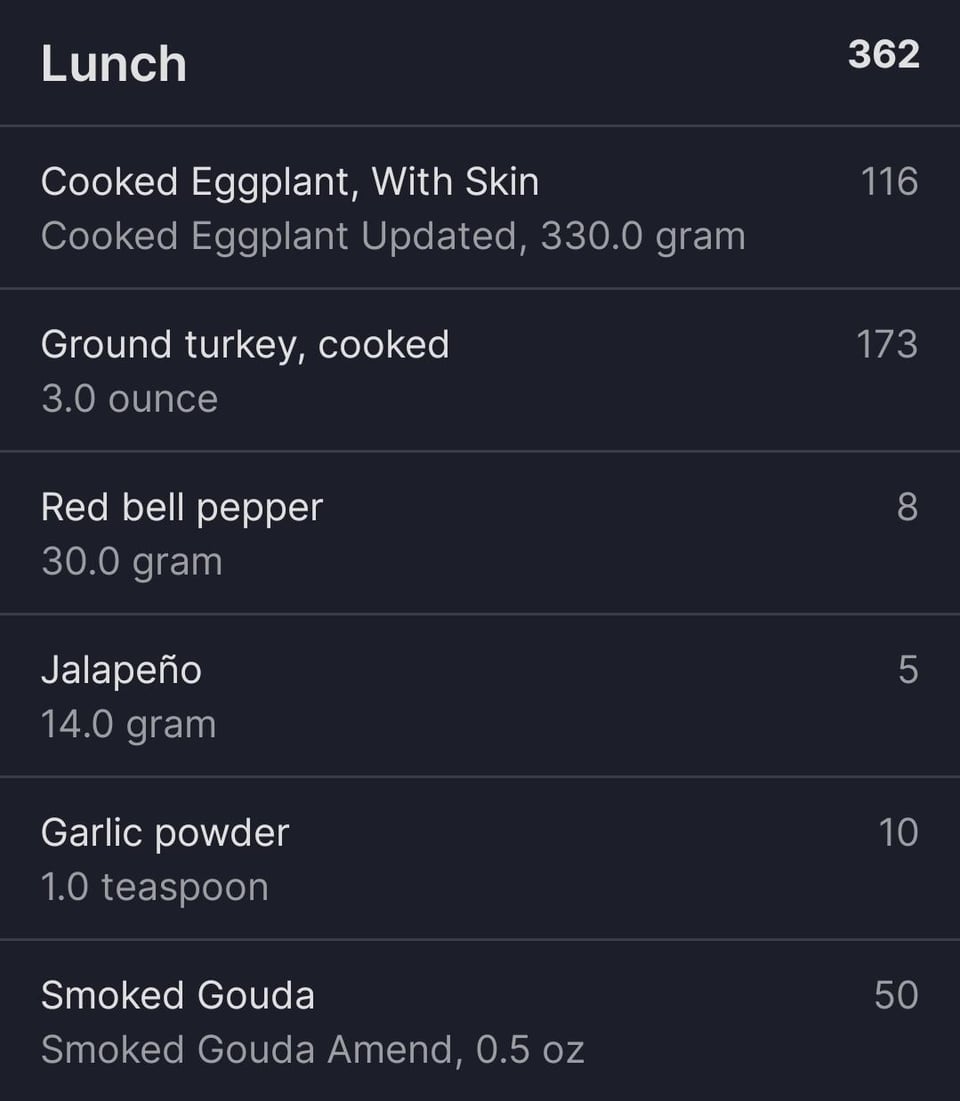960x1101 pixels.
Task: Tap the 173 calorie value for turkey
Action: (x=886, y=345)
